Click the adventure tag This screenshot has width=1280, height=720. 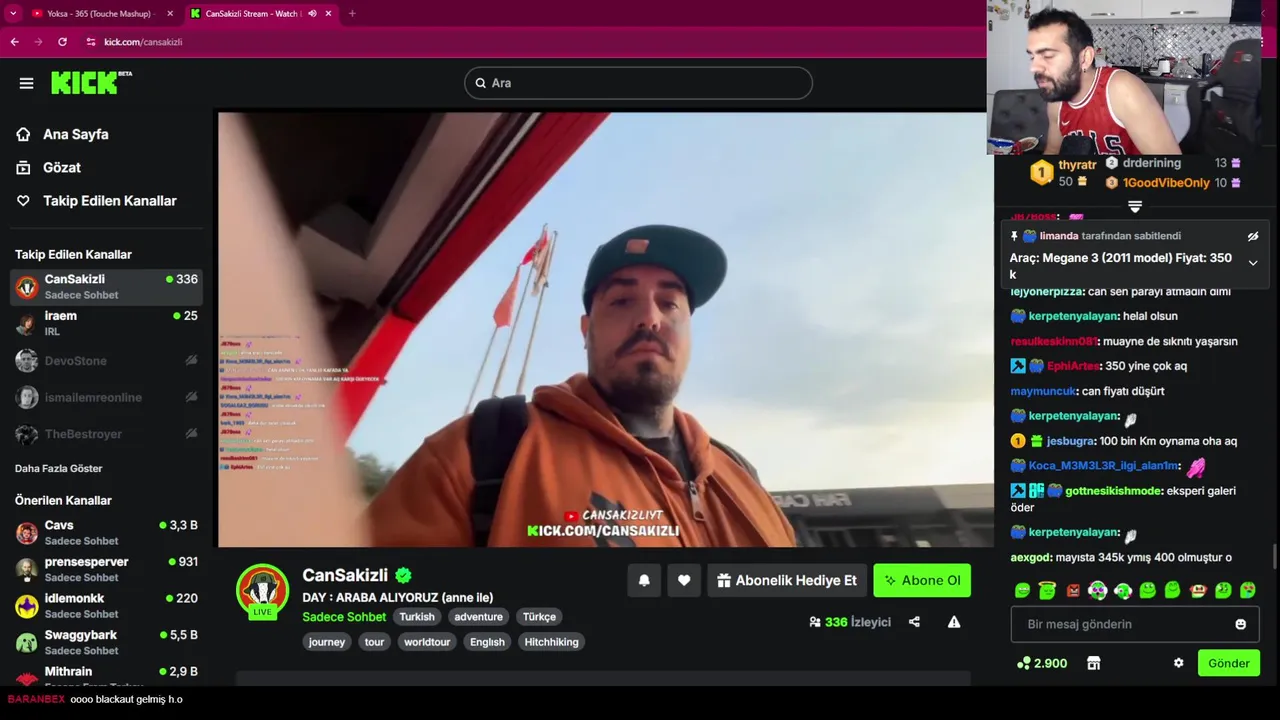478,617
